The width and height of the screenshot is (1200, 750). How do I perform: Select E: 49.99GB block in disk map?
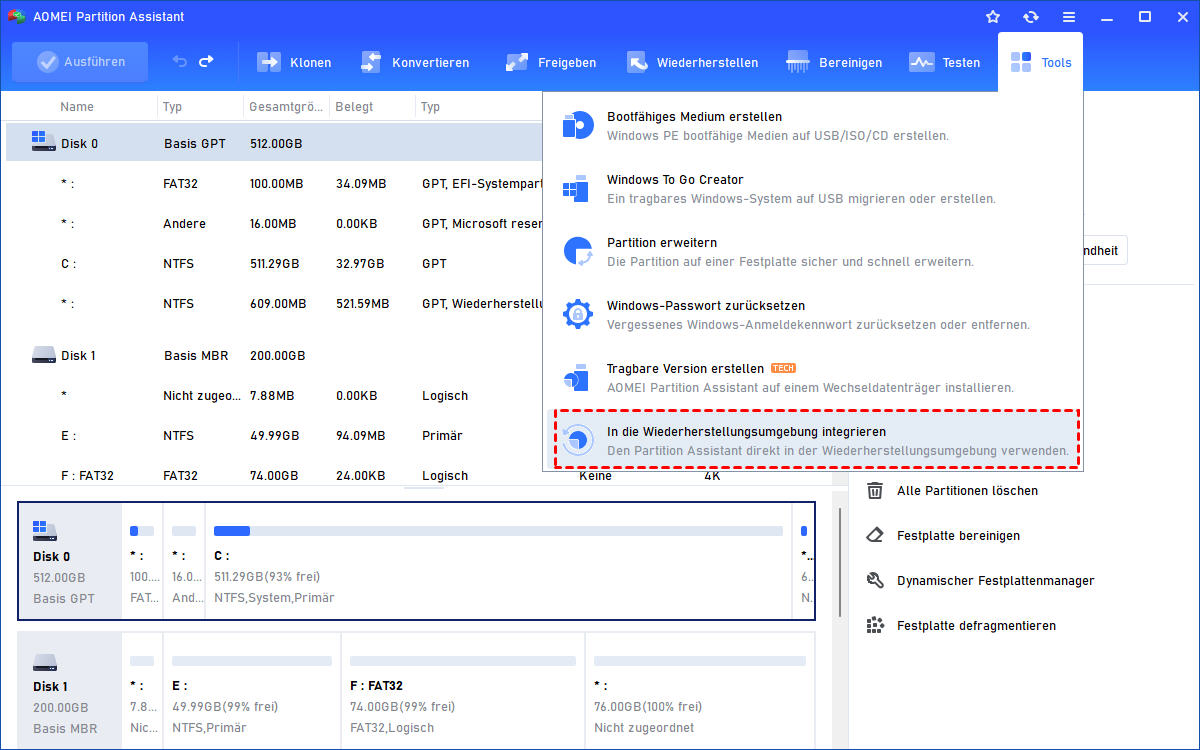(252, 690)
